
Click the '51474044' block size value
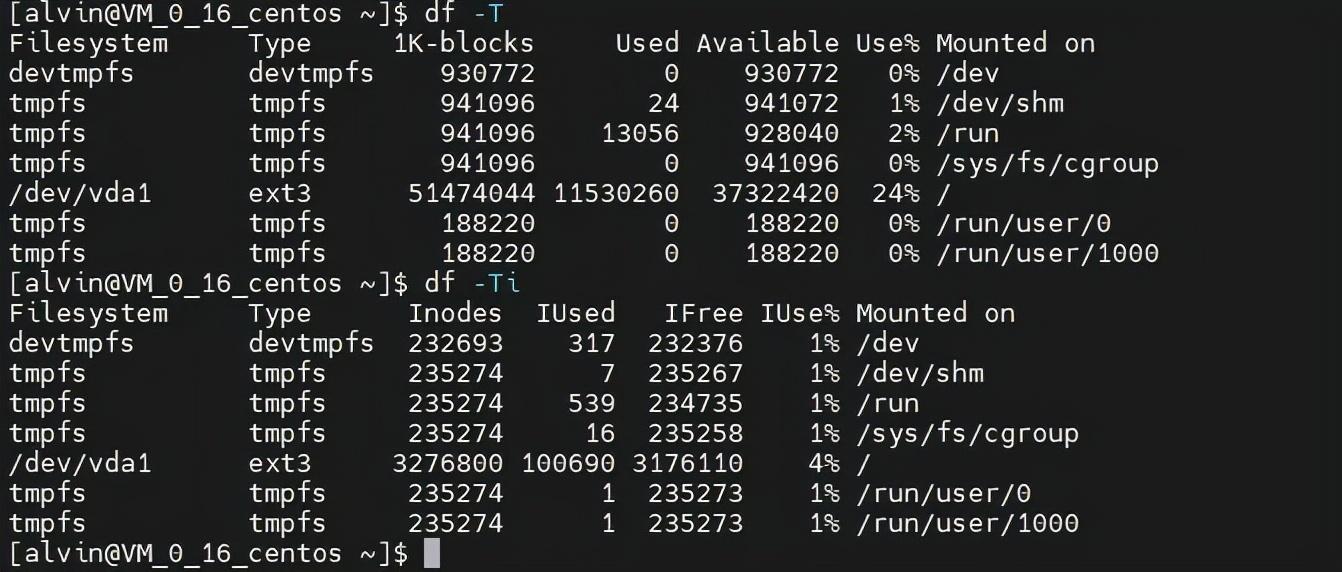[472, 193]
